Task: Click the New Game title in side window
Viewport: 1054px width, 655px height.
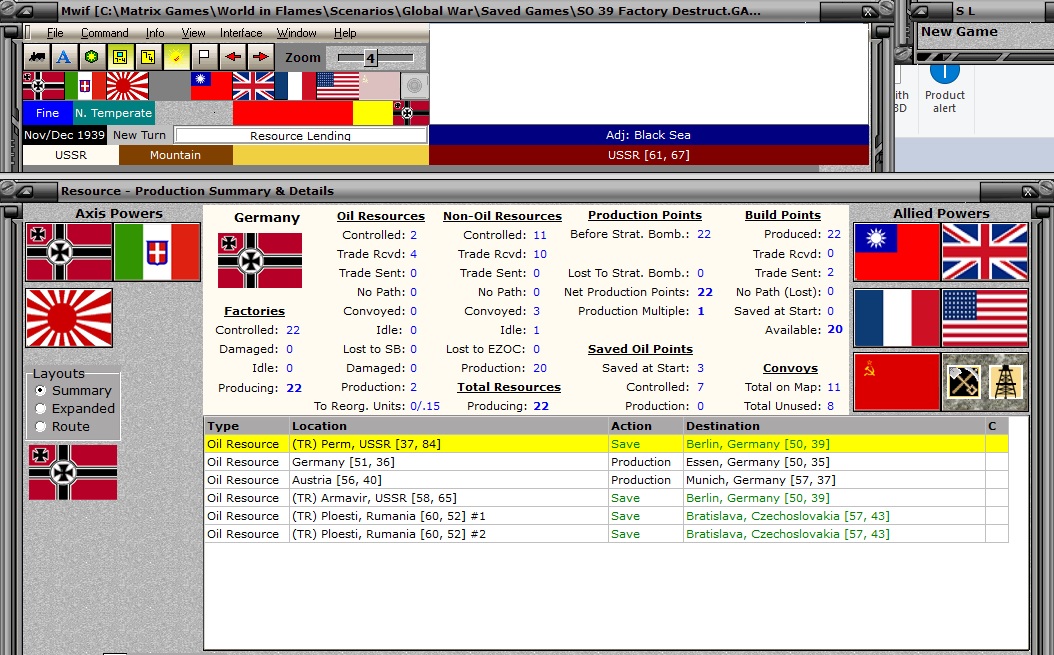Action: click(x=959, y=32)
